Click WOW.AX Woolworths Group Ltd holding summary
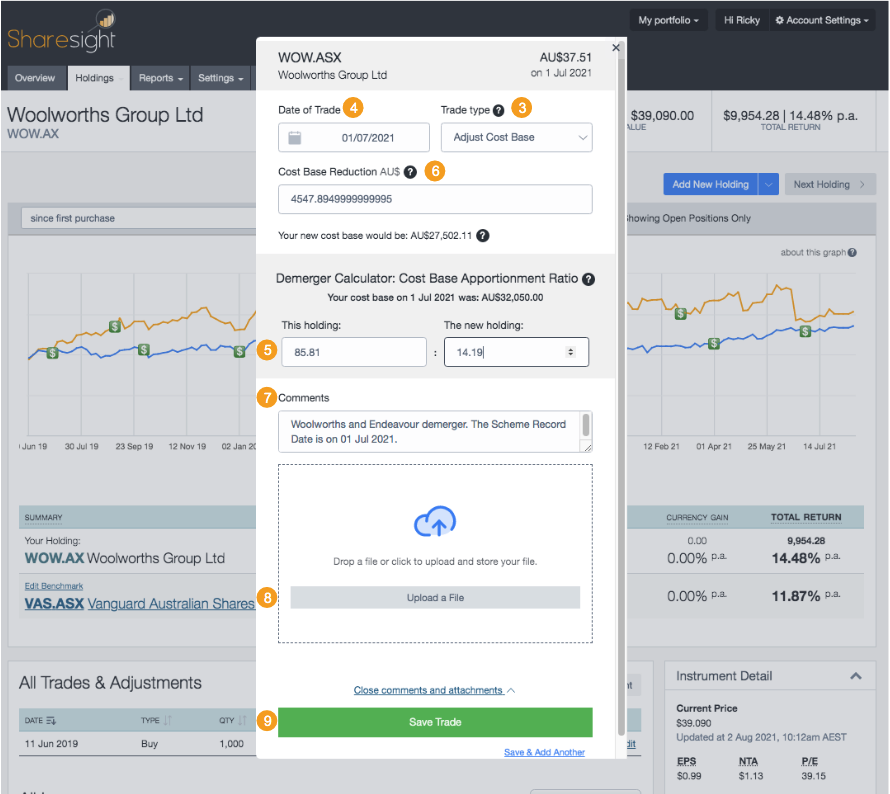The width and height of the screenshot is (890, 794). point(124,558)
